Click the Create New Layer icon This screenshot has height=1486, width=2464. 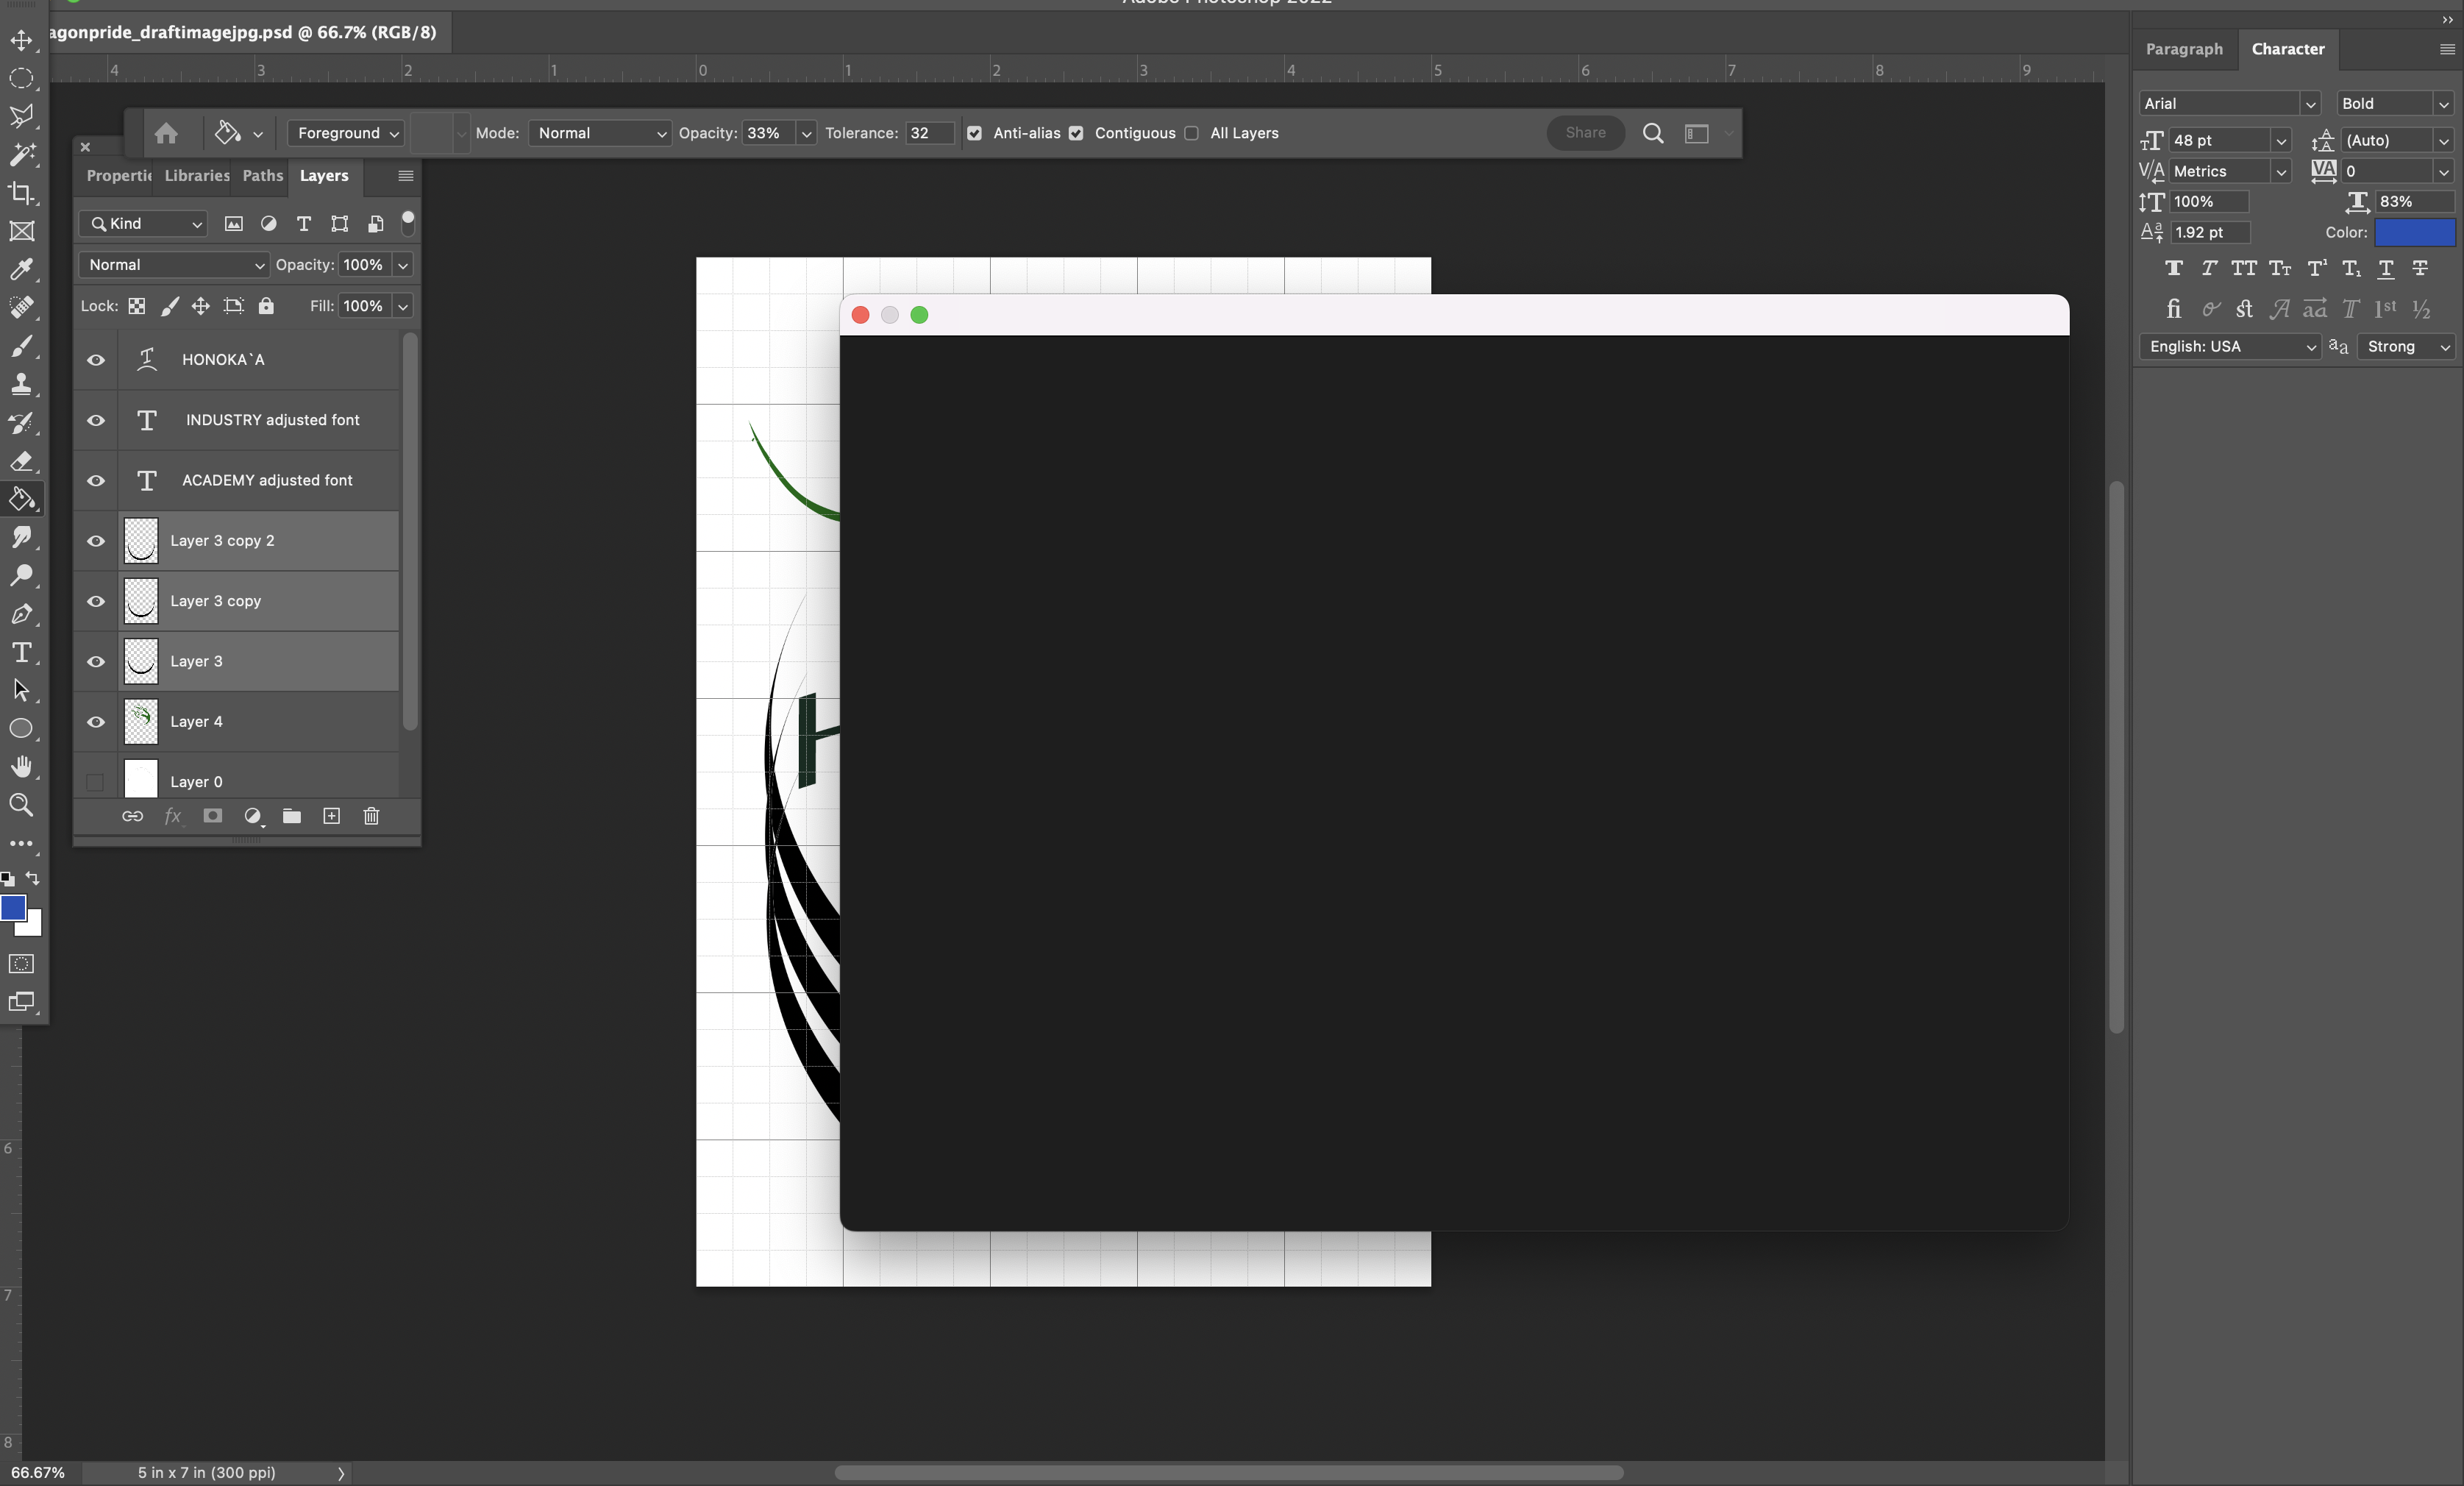click(332, 815)
